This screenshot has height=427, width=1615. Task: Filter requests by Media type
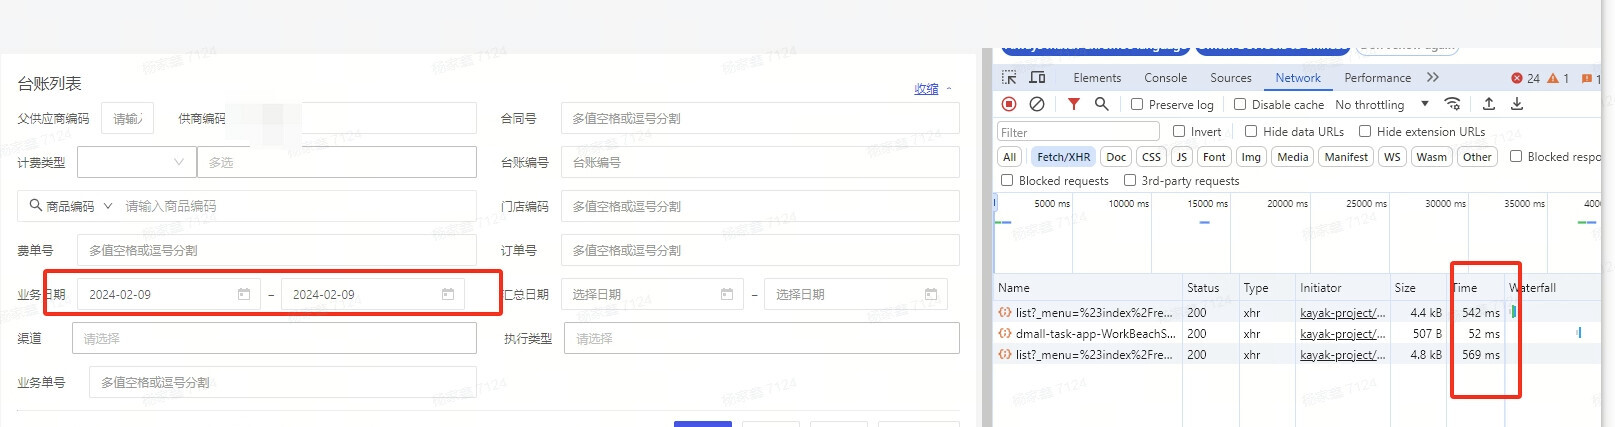(1293, 157)
